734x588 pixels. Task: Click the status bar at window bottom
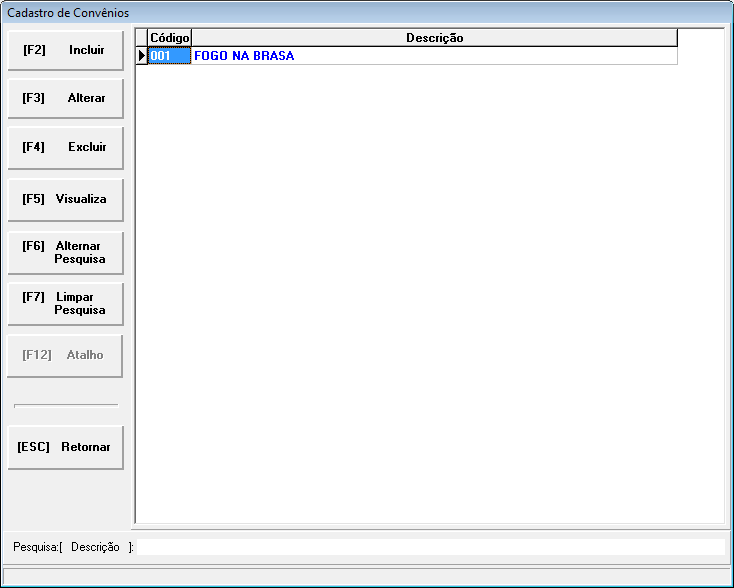pos(367,575)
